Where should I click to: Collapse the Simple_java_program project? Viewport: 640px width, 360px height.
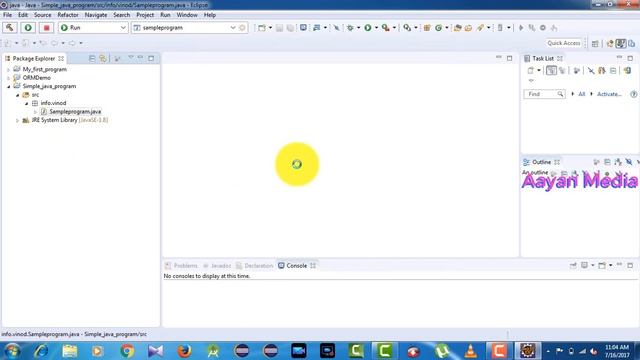pyautogui.click(x=8, y=87)
